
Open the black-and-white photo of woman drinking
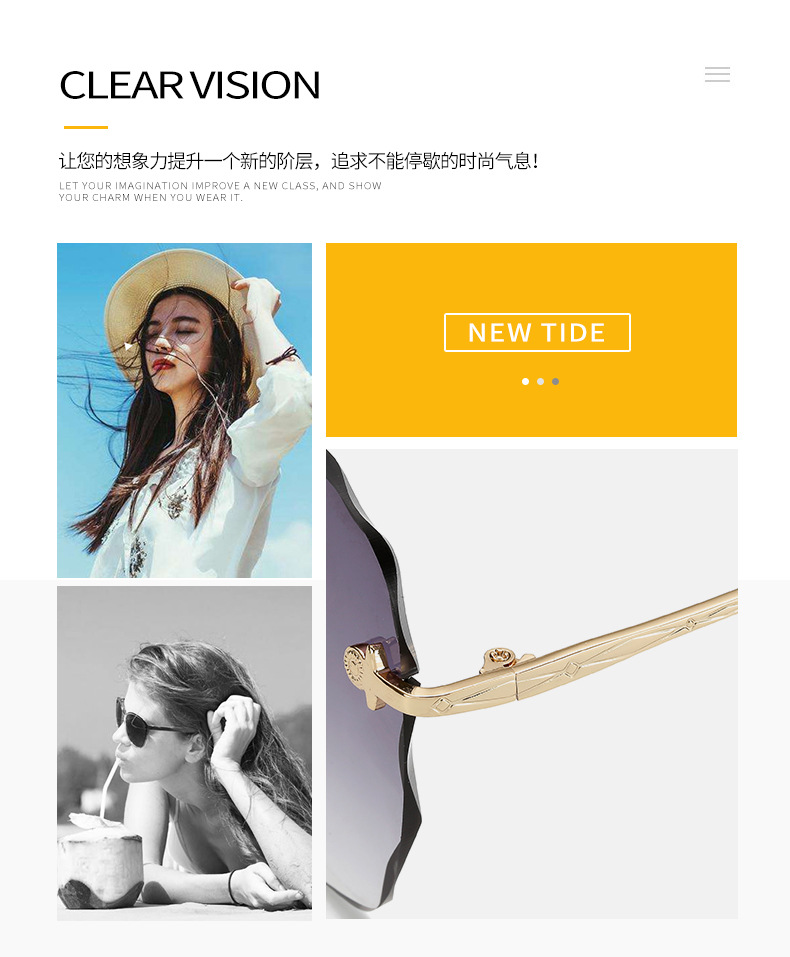point(184,753)
